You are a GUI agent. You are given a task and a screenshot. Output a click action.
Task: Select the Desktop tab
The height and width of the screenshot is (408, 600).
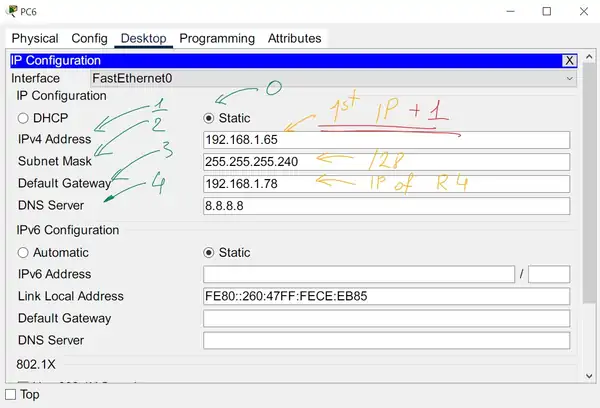[144, 38]
